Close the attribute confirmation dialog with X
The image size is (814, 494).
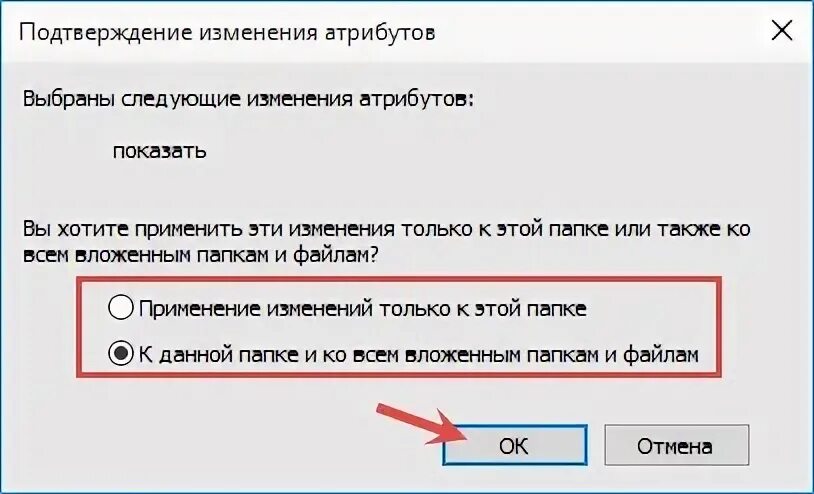(781, 31)
